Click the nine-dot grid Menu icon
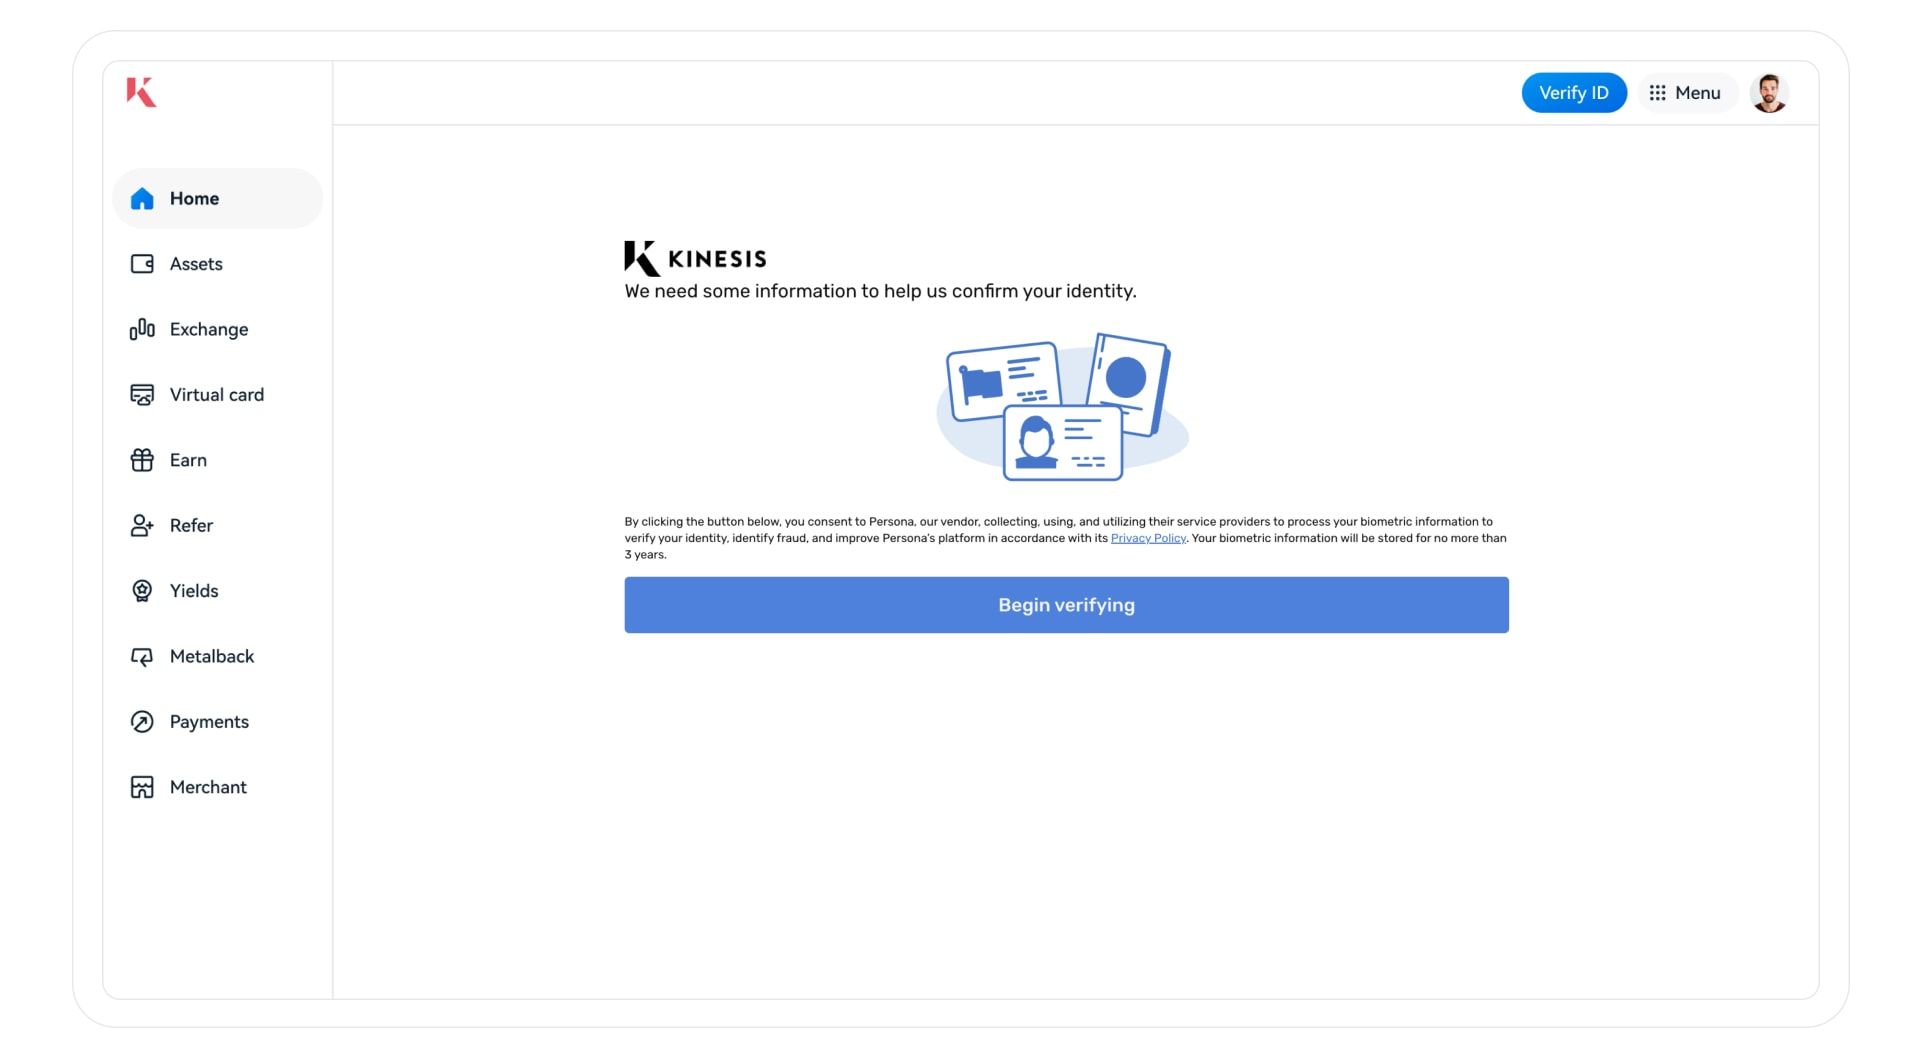Viewport: 1920px width, 1058px height. [x=1657, y=93]
